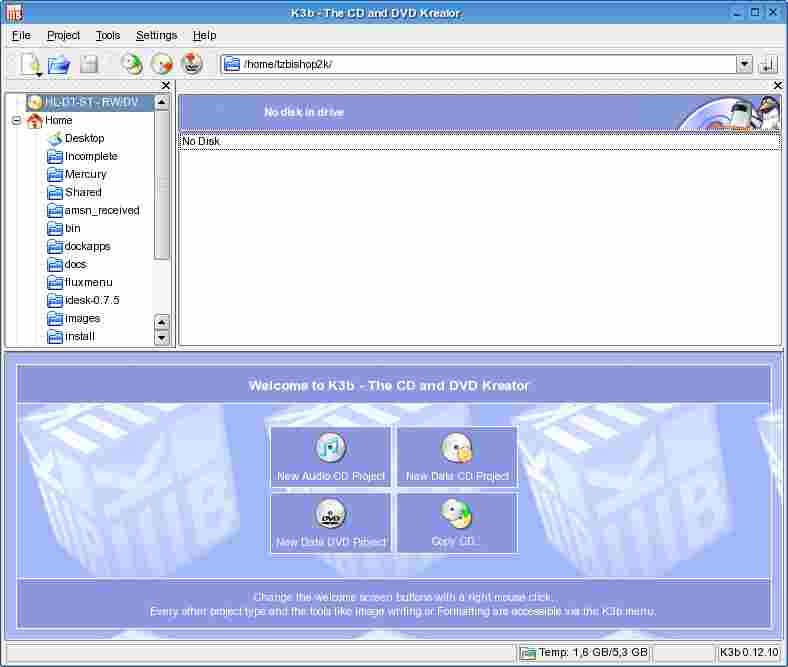Image resolution: width=788 pixels, height=667 pixels.
Task: Select the idesk-0.7.5 folder
Action: [83, 300]
